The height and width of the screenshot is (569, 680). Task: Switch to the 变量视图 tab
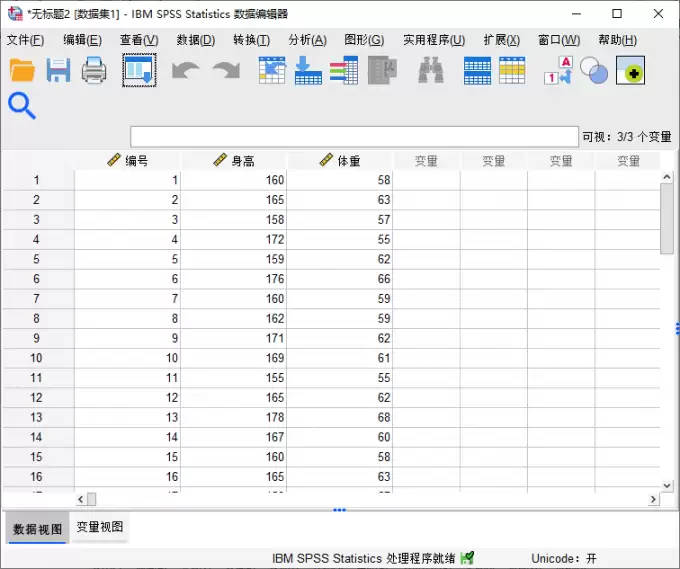100,527
